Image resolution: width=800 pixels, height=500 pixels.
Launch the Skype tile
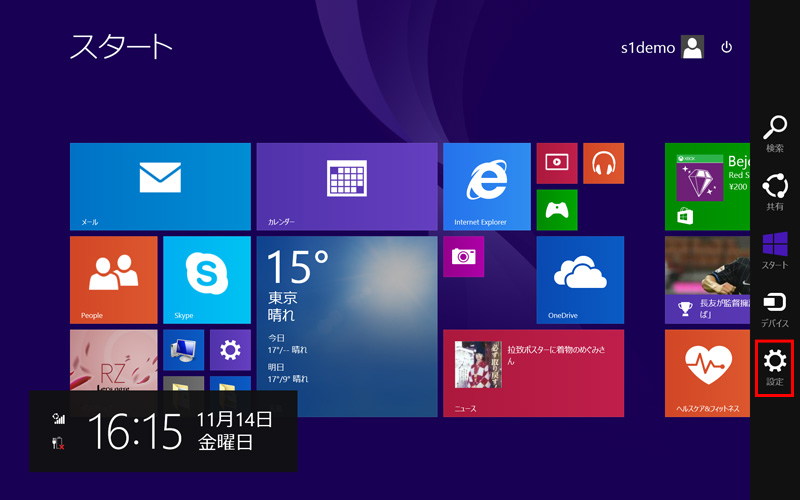(x=207, y=280)
